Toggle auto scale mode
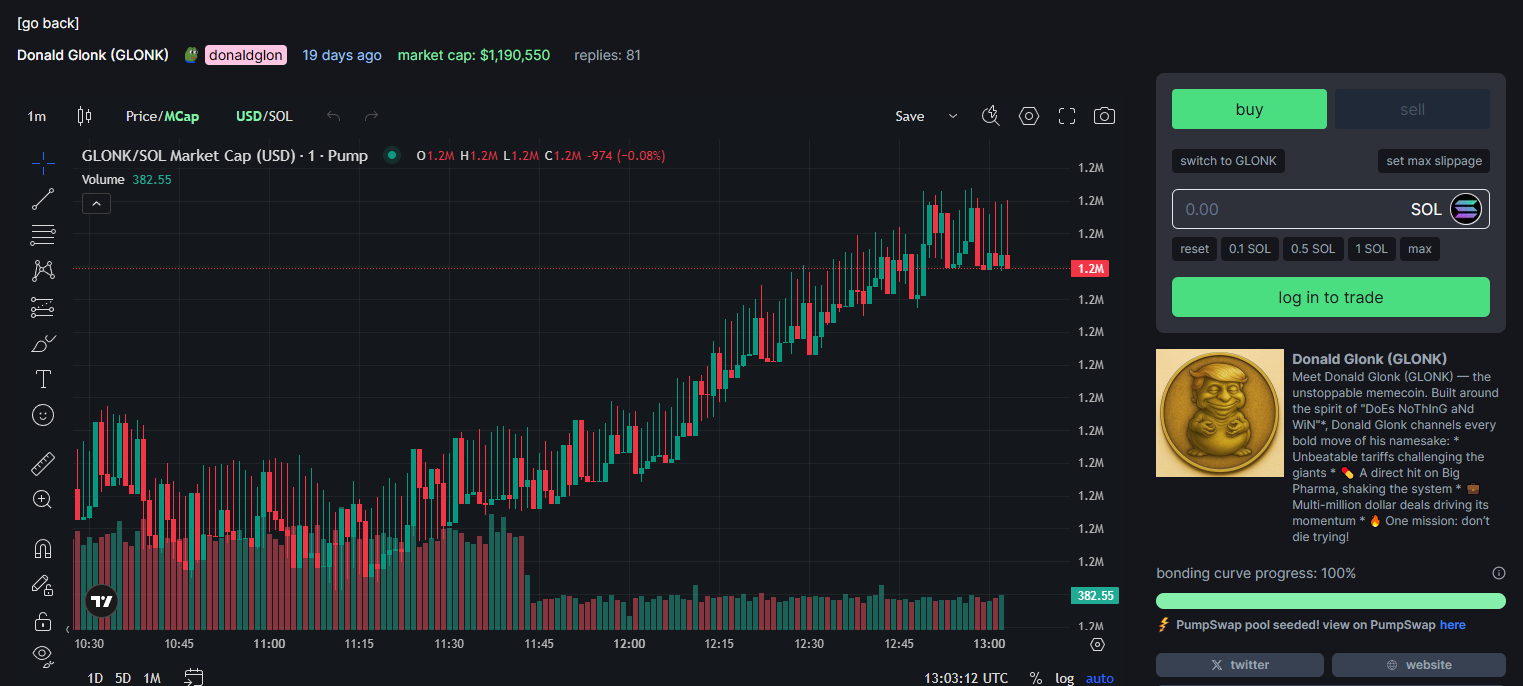 1100,678
